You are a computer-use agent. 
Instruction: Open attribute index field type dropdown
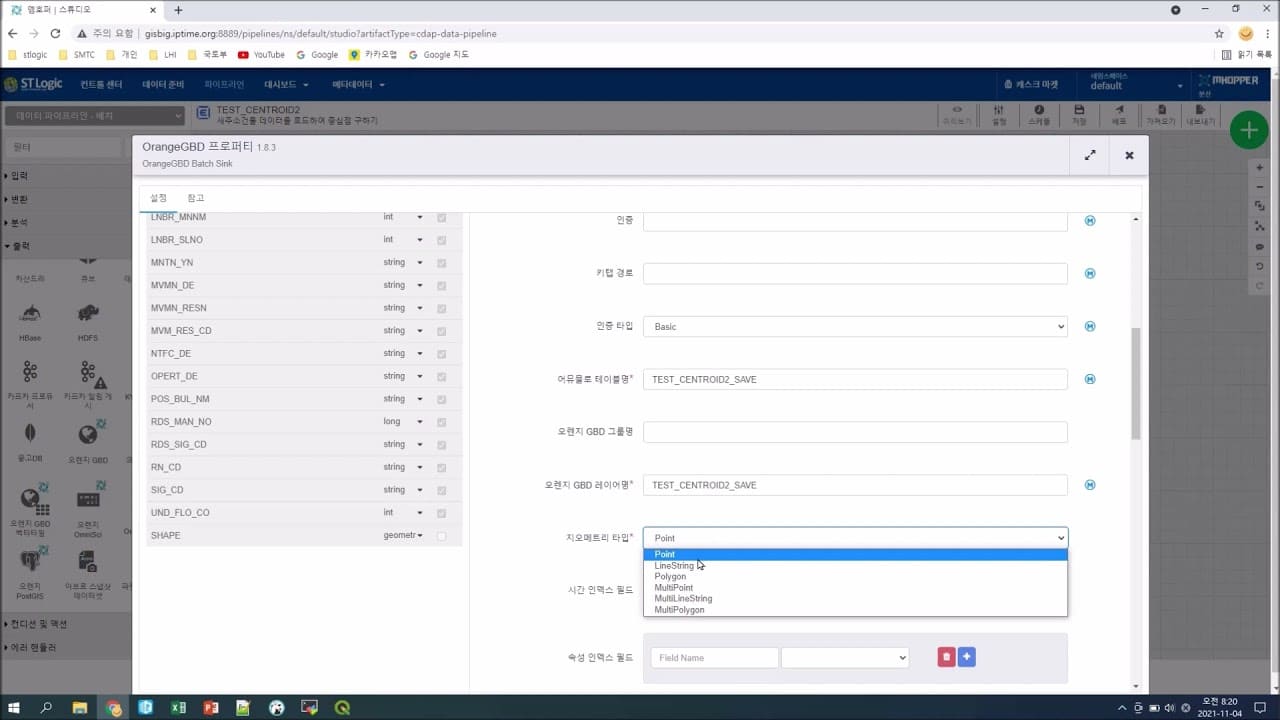(x=845, y=657)
